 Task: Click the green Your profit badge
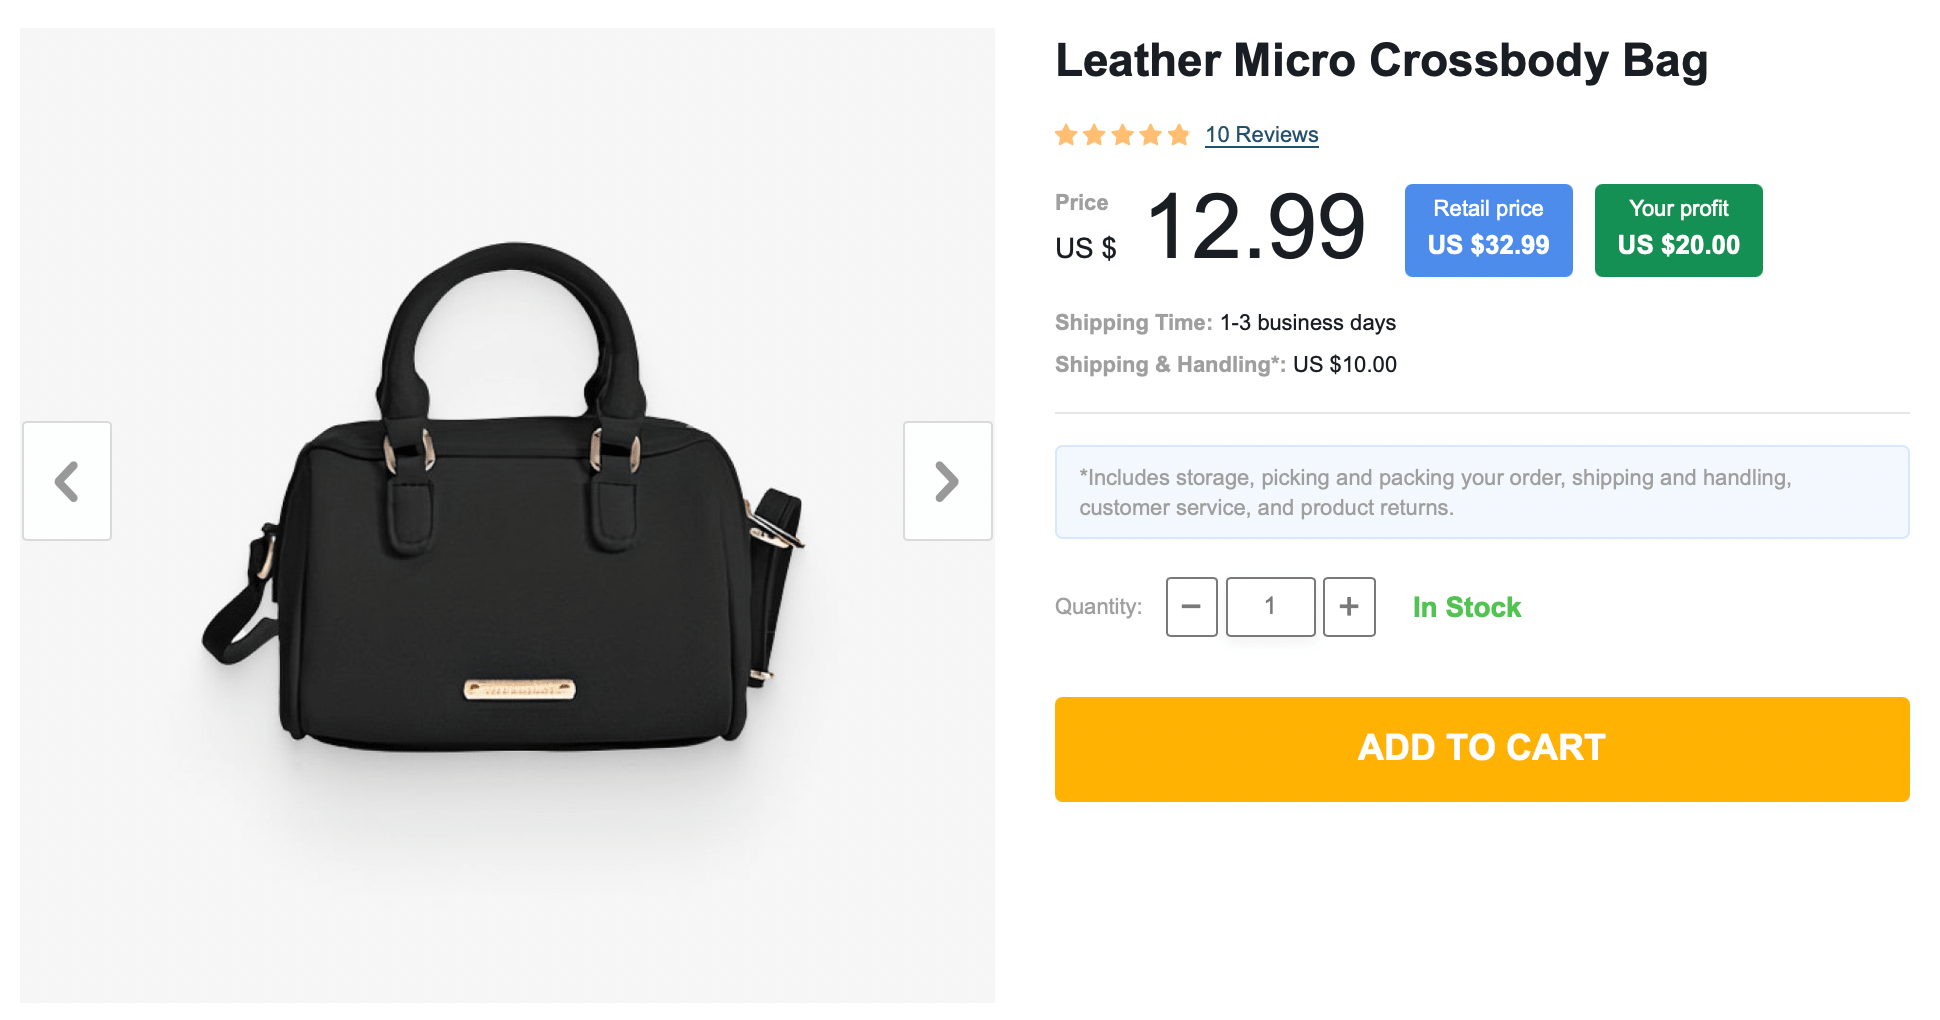(1678, 230)
